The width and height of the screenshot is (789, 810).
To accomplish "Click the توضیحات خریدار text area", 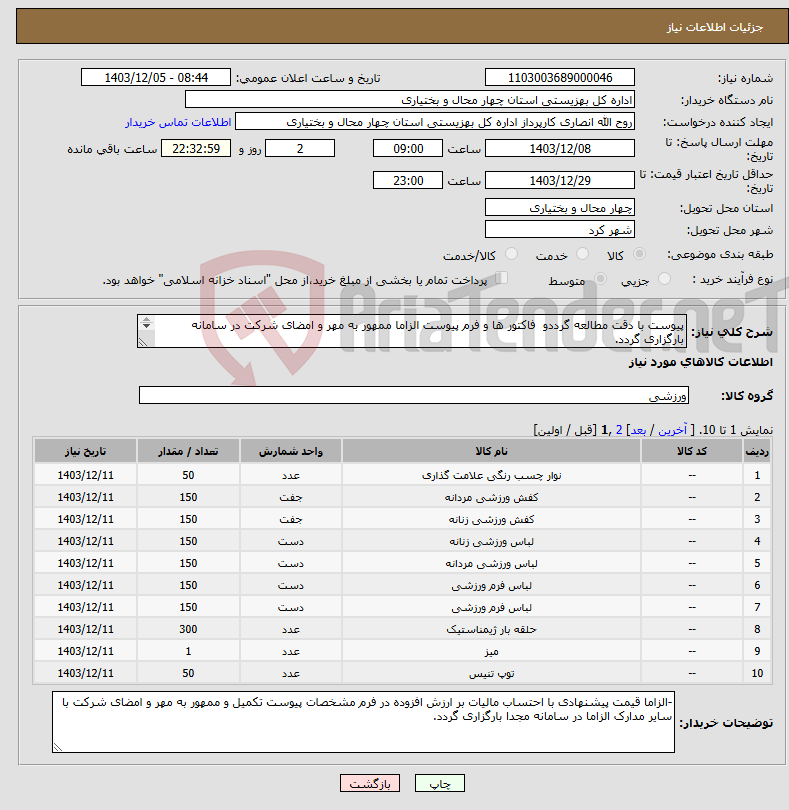I will pyautogui.click(x=363, y=722).
